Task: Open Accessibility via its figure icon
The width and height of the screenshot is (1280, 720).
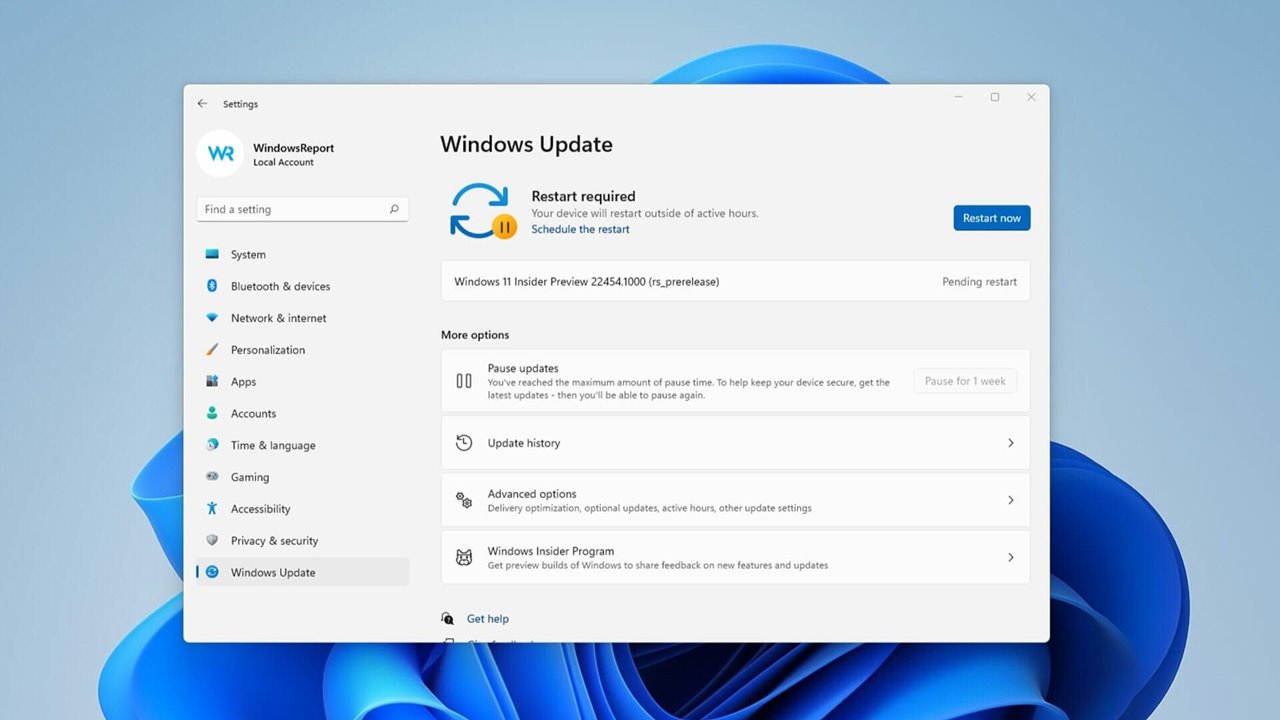Action: point(211,509)
